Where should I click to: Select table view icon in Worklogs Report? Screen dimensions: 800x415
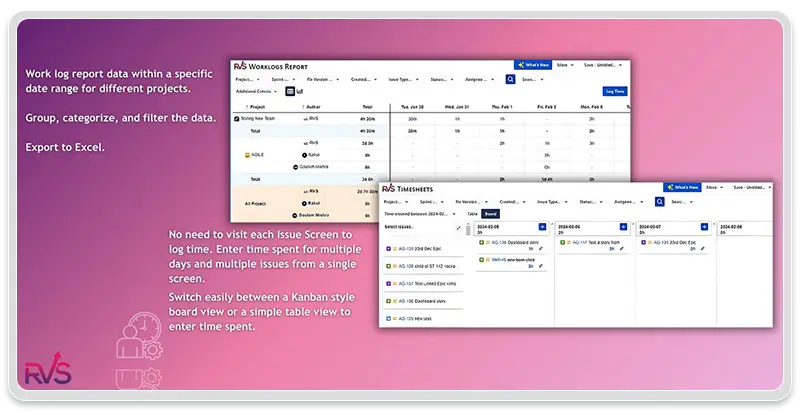pos(290,91)
